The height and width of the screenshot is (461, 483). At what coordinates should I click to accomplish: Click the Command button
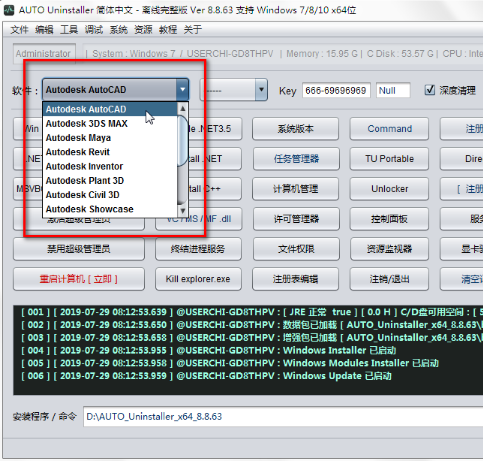pos(389,129)
